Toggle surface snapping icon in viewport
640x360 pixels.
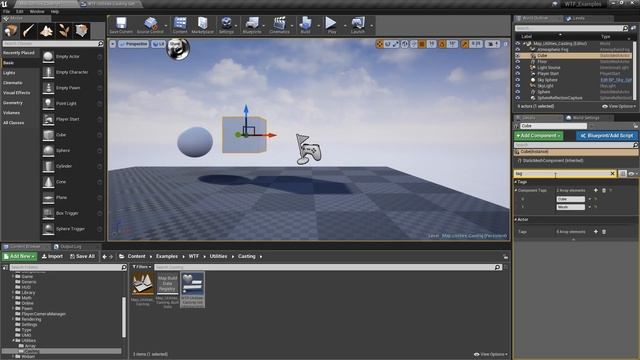413,44
